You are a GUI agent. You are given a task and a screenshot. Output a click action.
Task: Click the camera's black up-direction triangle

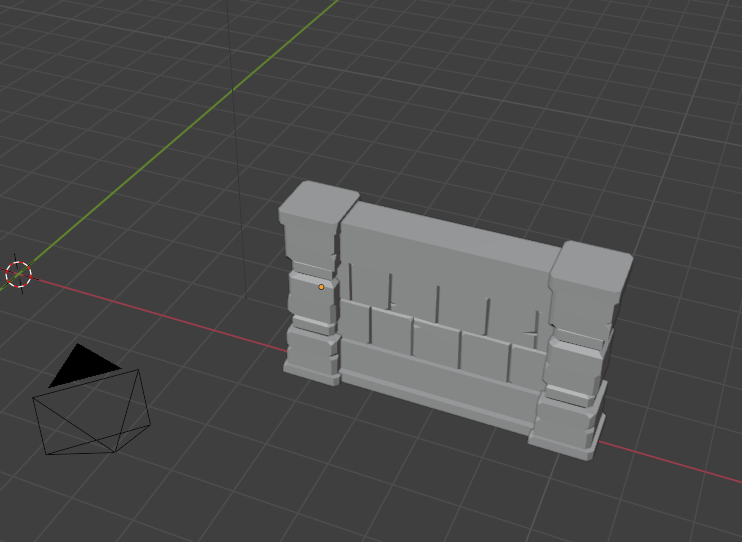pos(84,364)
